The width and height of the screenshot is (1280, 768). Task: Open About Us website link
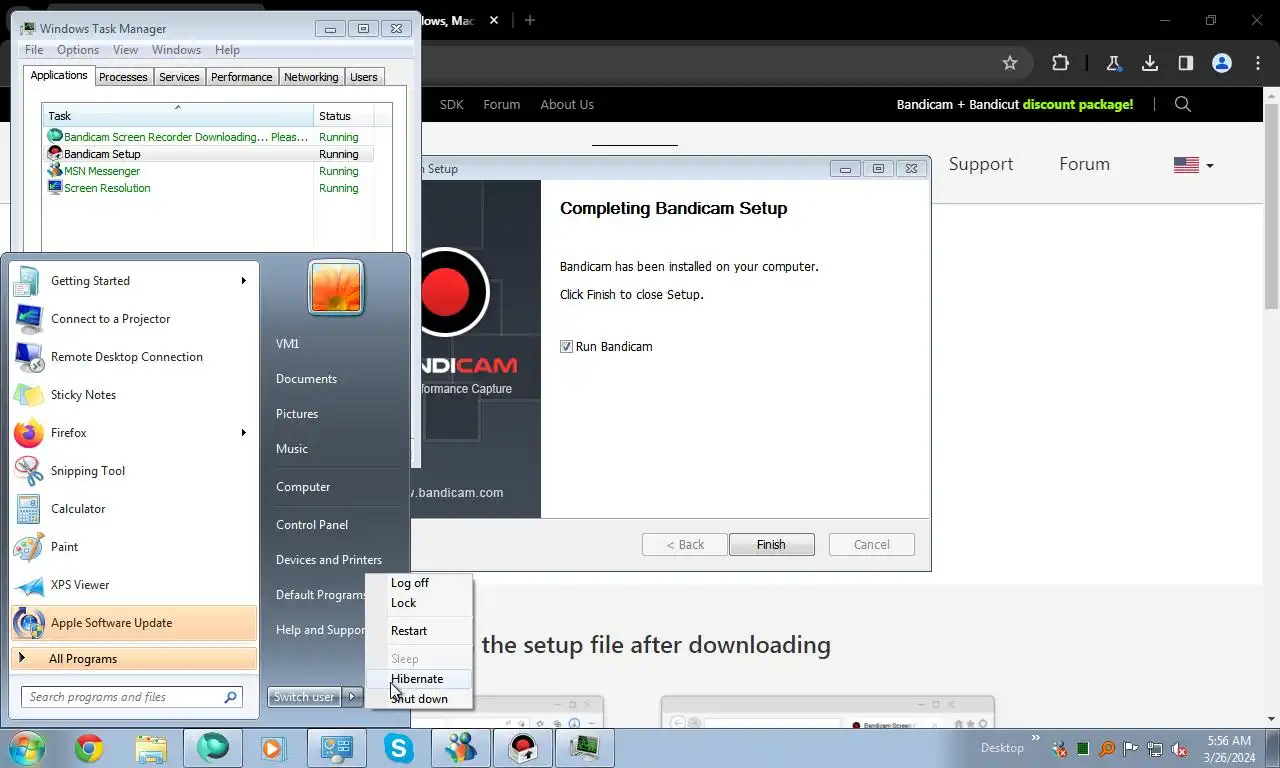tap(567, 104)
